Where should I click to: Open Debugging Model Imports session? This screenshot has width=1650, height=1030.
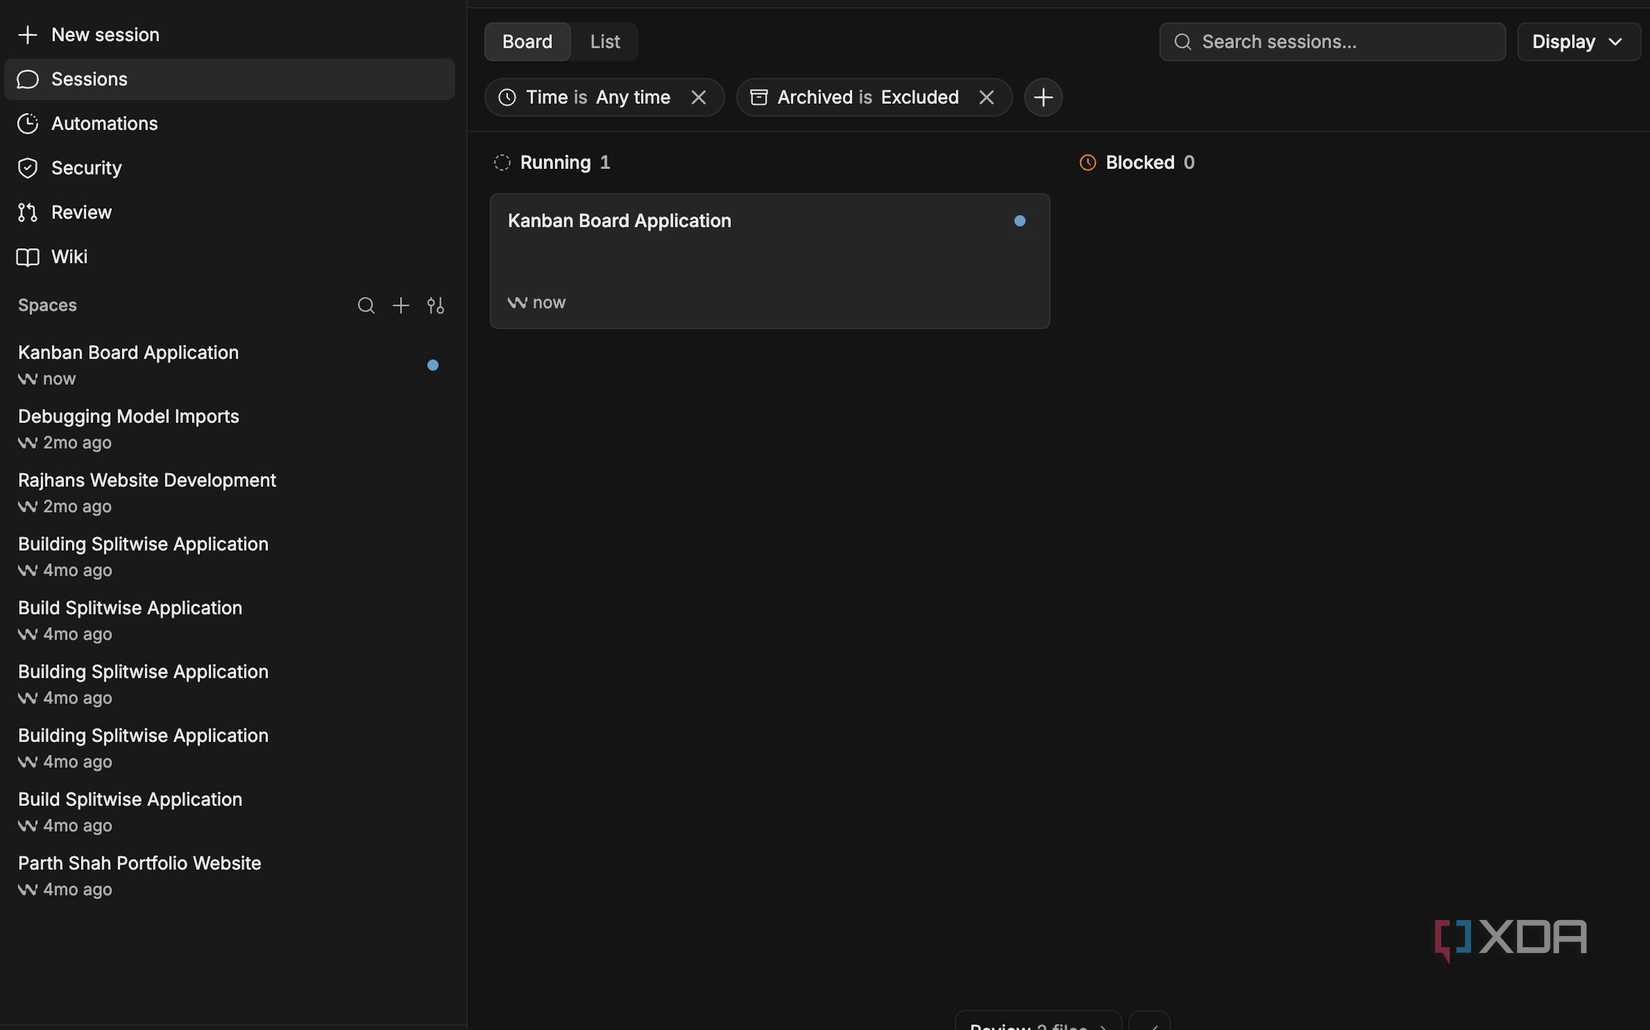(229, 429)
